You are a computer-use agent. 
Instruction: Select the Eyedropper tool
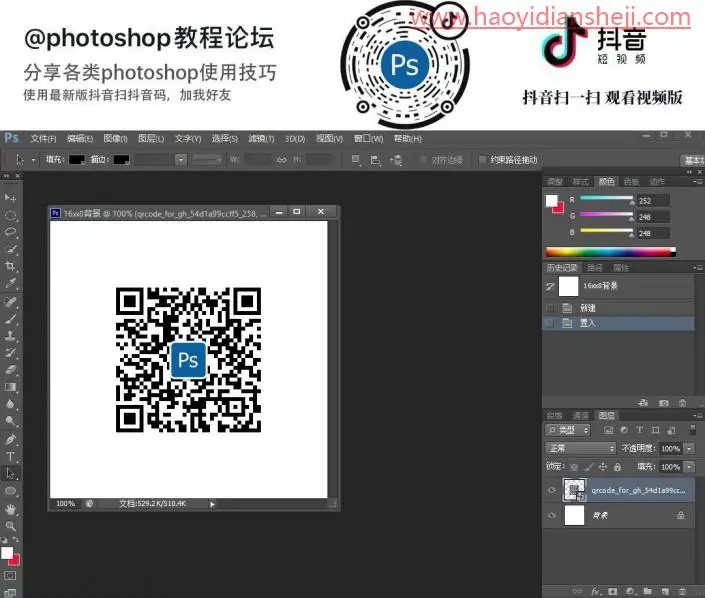10,283
